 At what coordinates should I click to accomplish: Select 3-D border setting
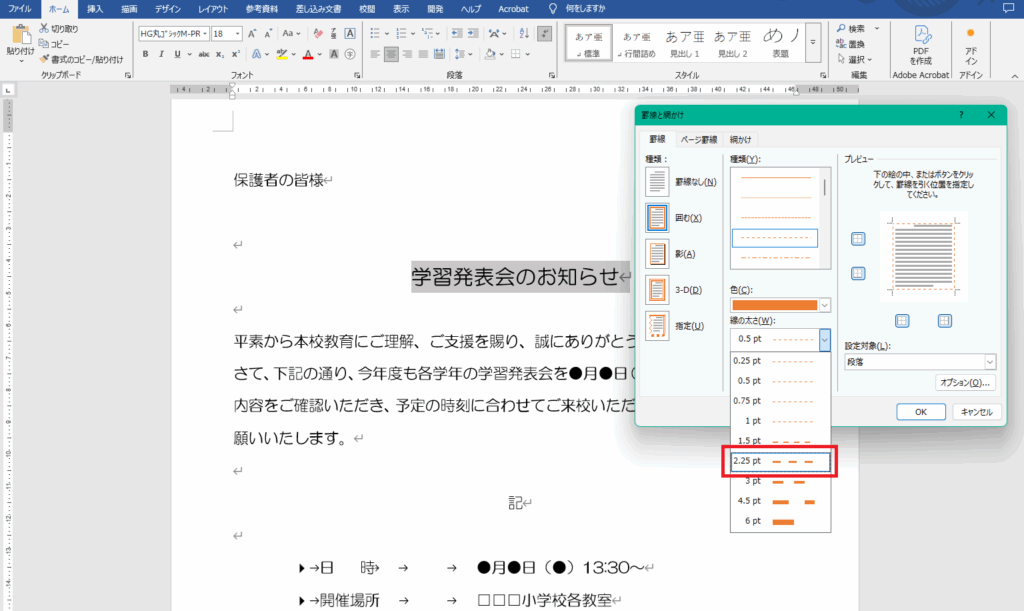tap(657, 290)
